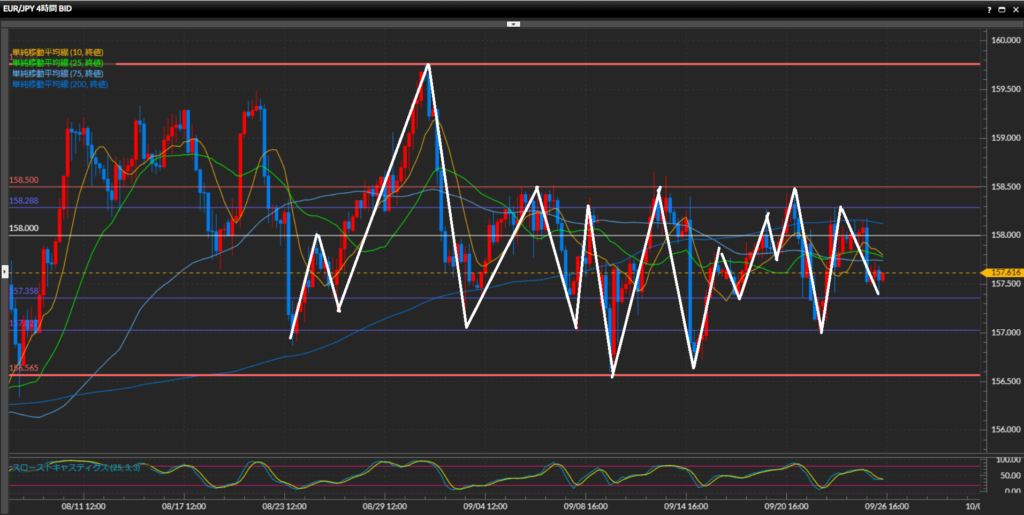Image resolution: width=1024 pixels, height=515 pixels.
Task: Select the 75-period moving average label
Action: click(x=57, y=74)
